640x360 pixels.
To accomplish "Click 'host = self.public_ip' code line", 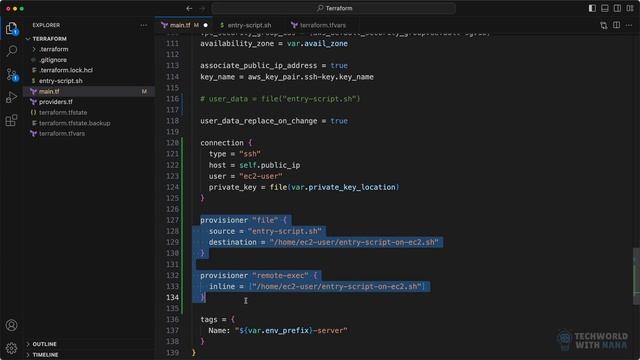I will click(x=254, y=165).
